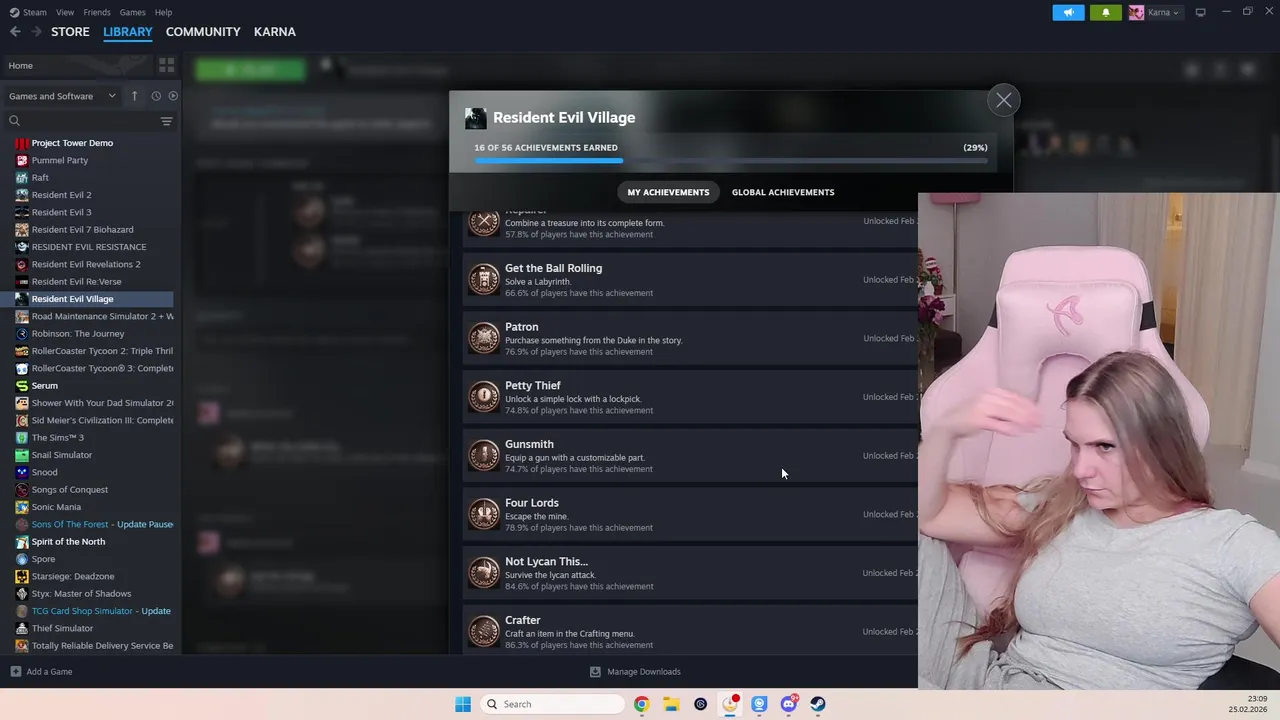
Task: Click the Get the Ball Rolling achievement icon
Action: point(484,280)
